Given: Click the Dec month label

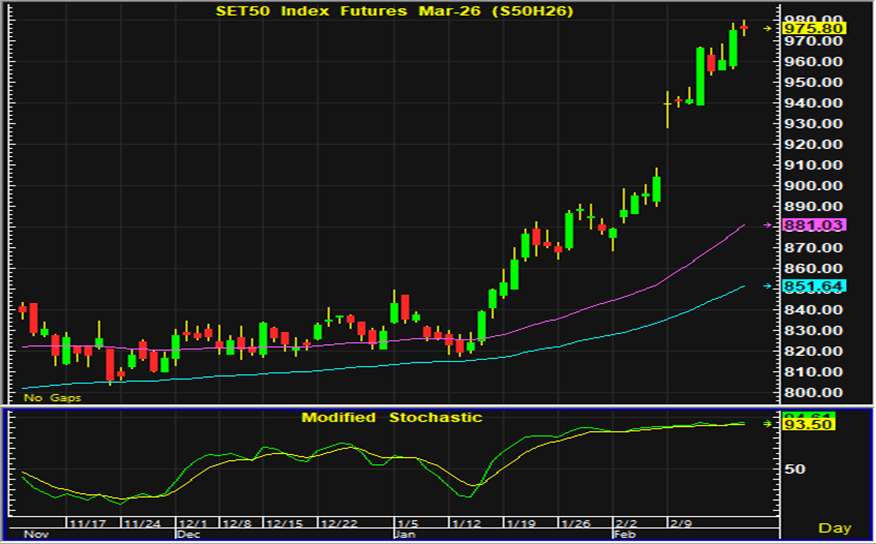Looking at the screenshot, I should point(190,536).
